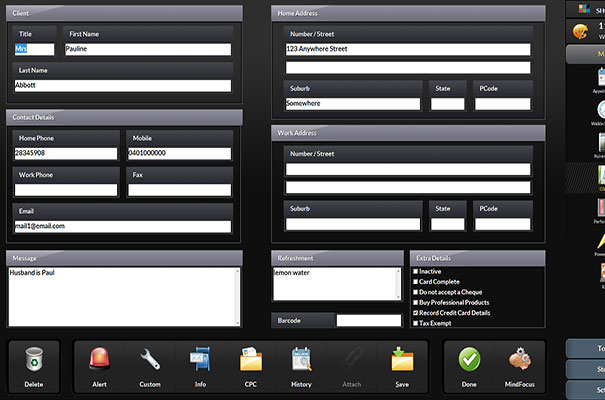This screenshot has height=400, width=605.
Task: Toggle the Tax Exempt checkbox
Action: tap(416, 323)
